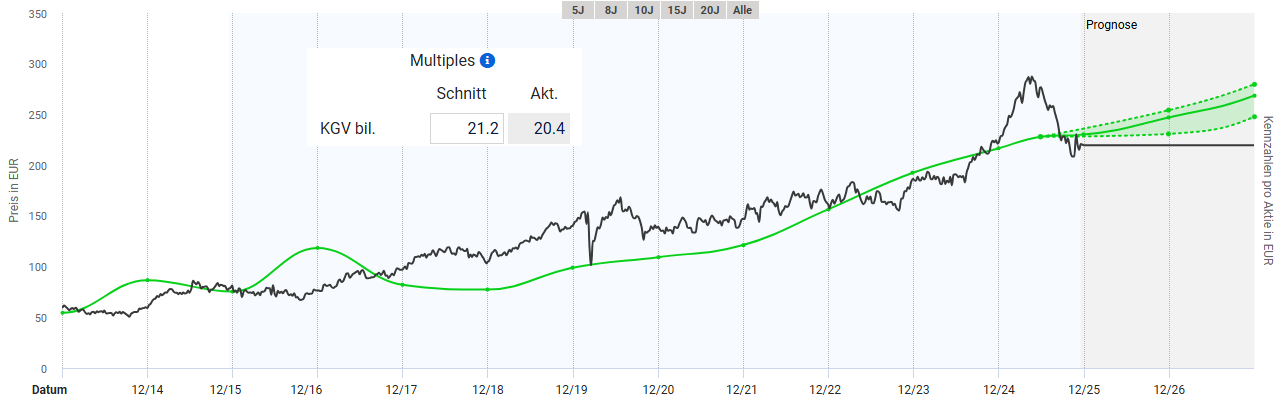
Task: Click green data marker at 12/22
Action: 828,208
